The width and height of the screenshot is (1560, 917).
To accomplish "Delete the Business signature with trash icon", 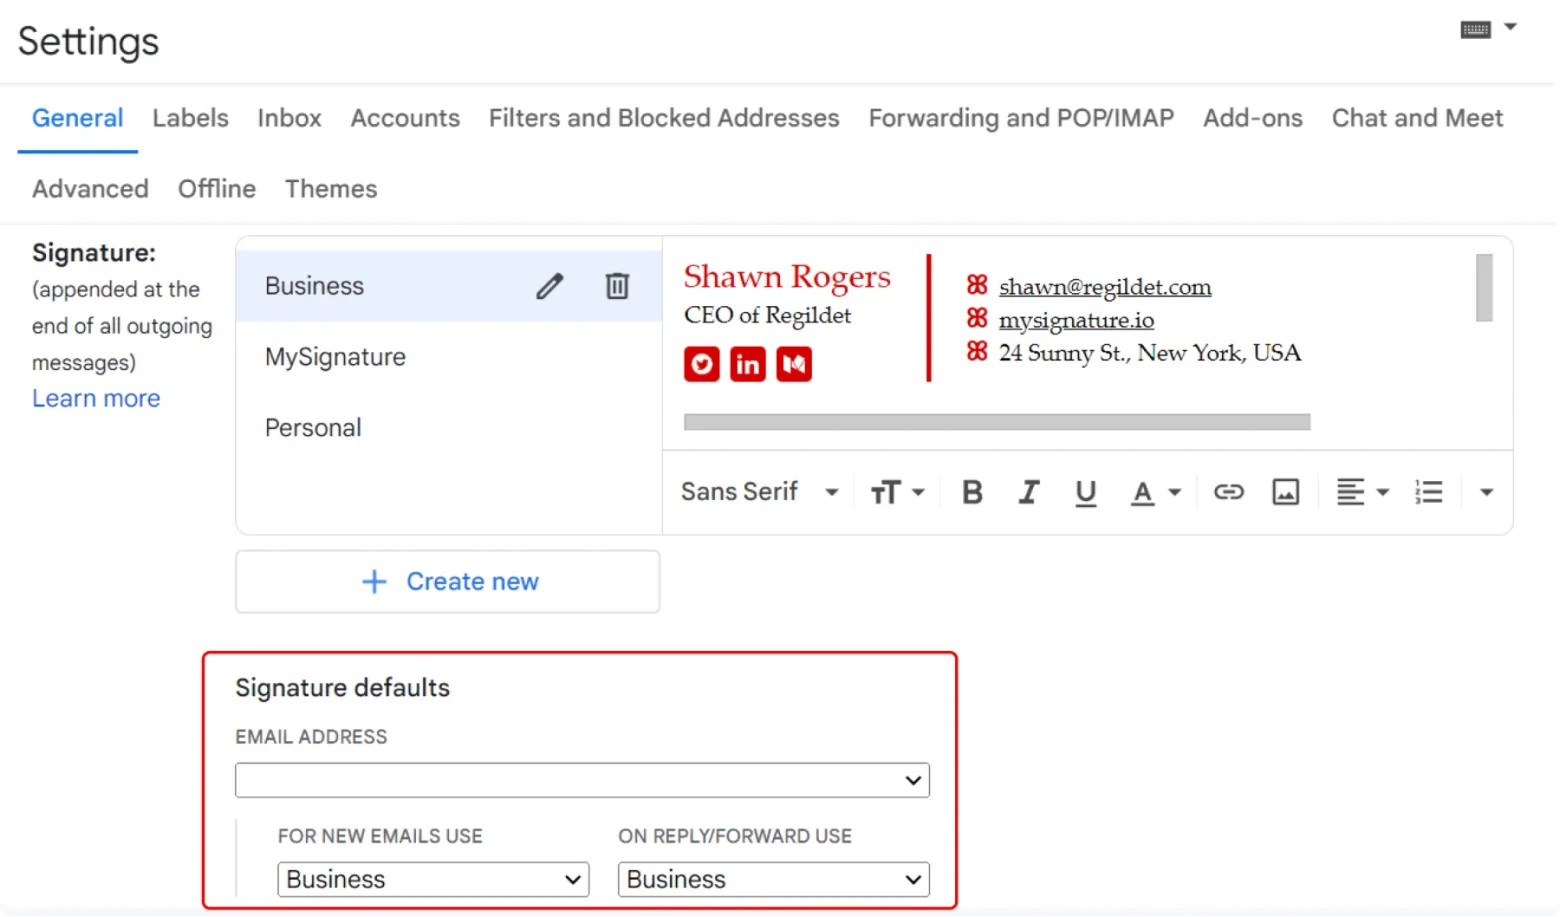I will [x=617, y=286].
